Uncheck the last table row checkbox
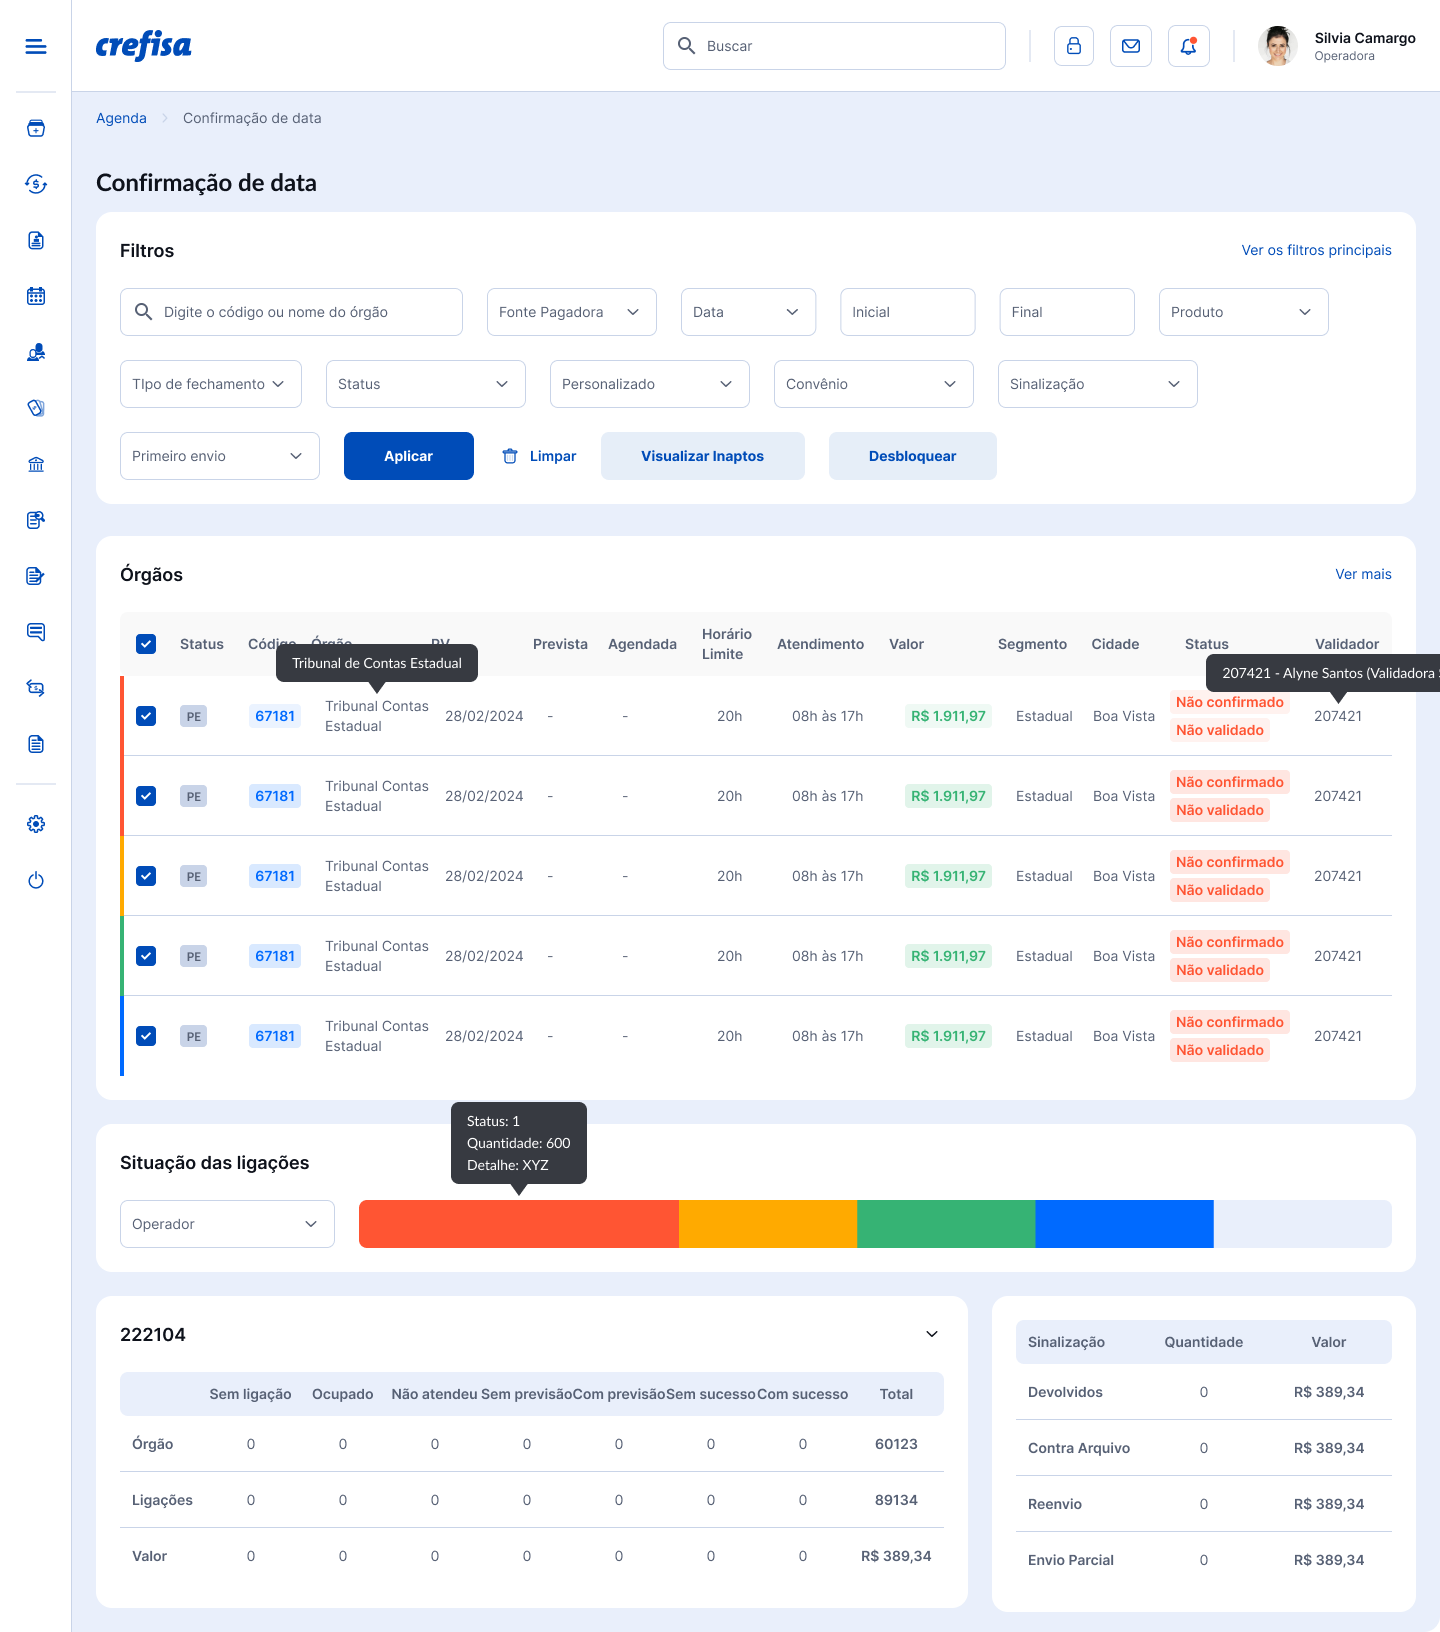The height and width of the screenshot is (1632, 1440). coord(146,1036)
